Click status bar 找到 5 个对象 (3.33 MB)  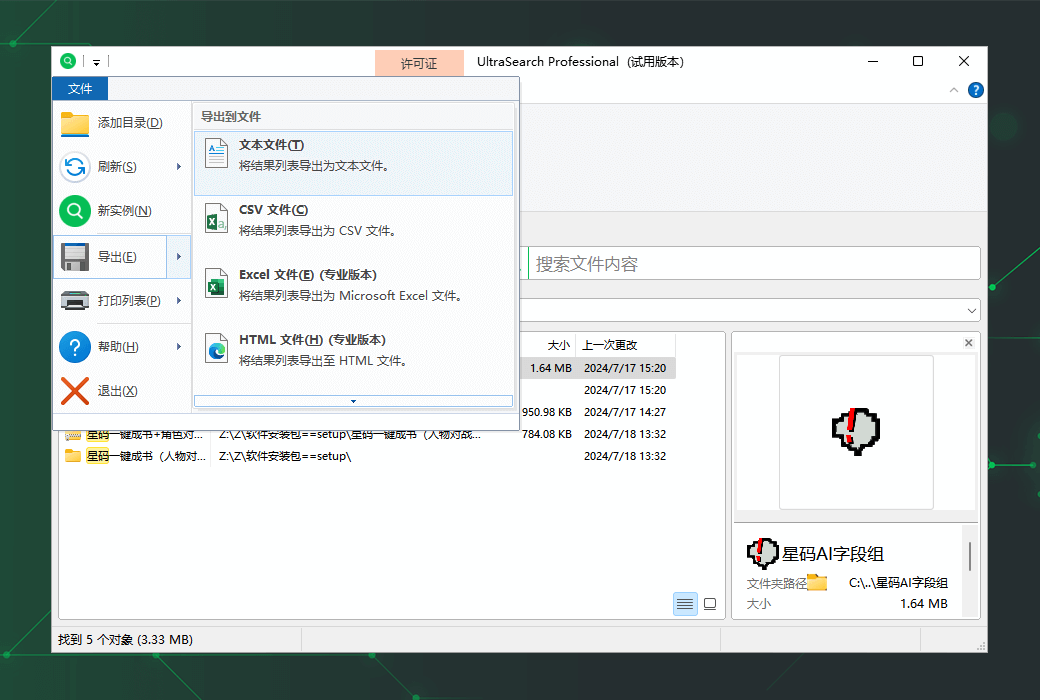(x=125, y=640)
